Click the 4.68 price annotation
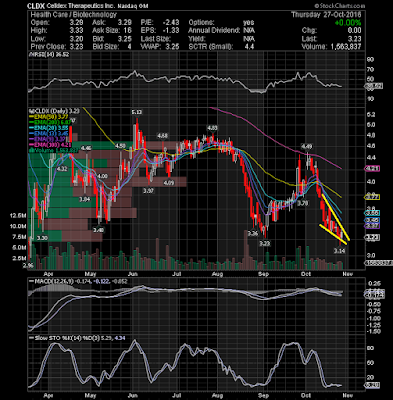Image resolution: width=393 pixels, height=400 pixels. 162,136
